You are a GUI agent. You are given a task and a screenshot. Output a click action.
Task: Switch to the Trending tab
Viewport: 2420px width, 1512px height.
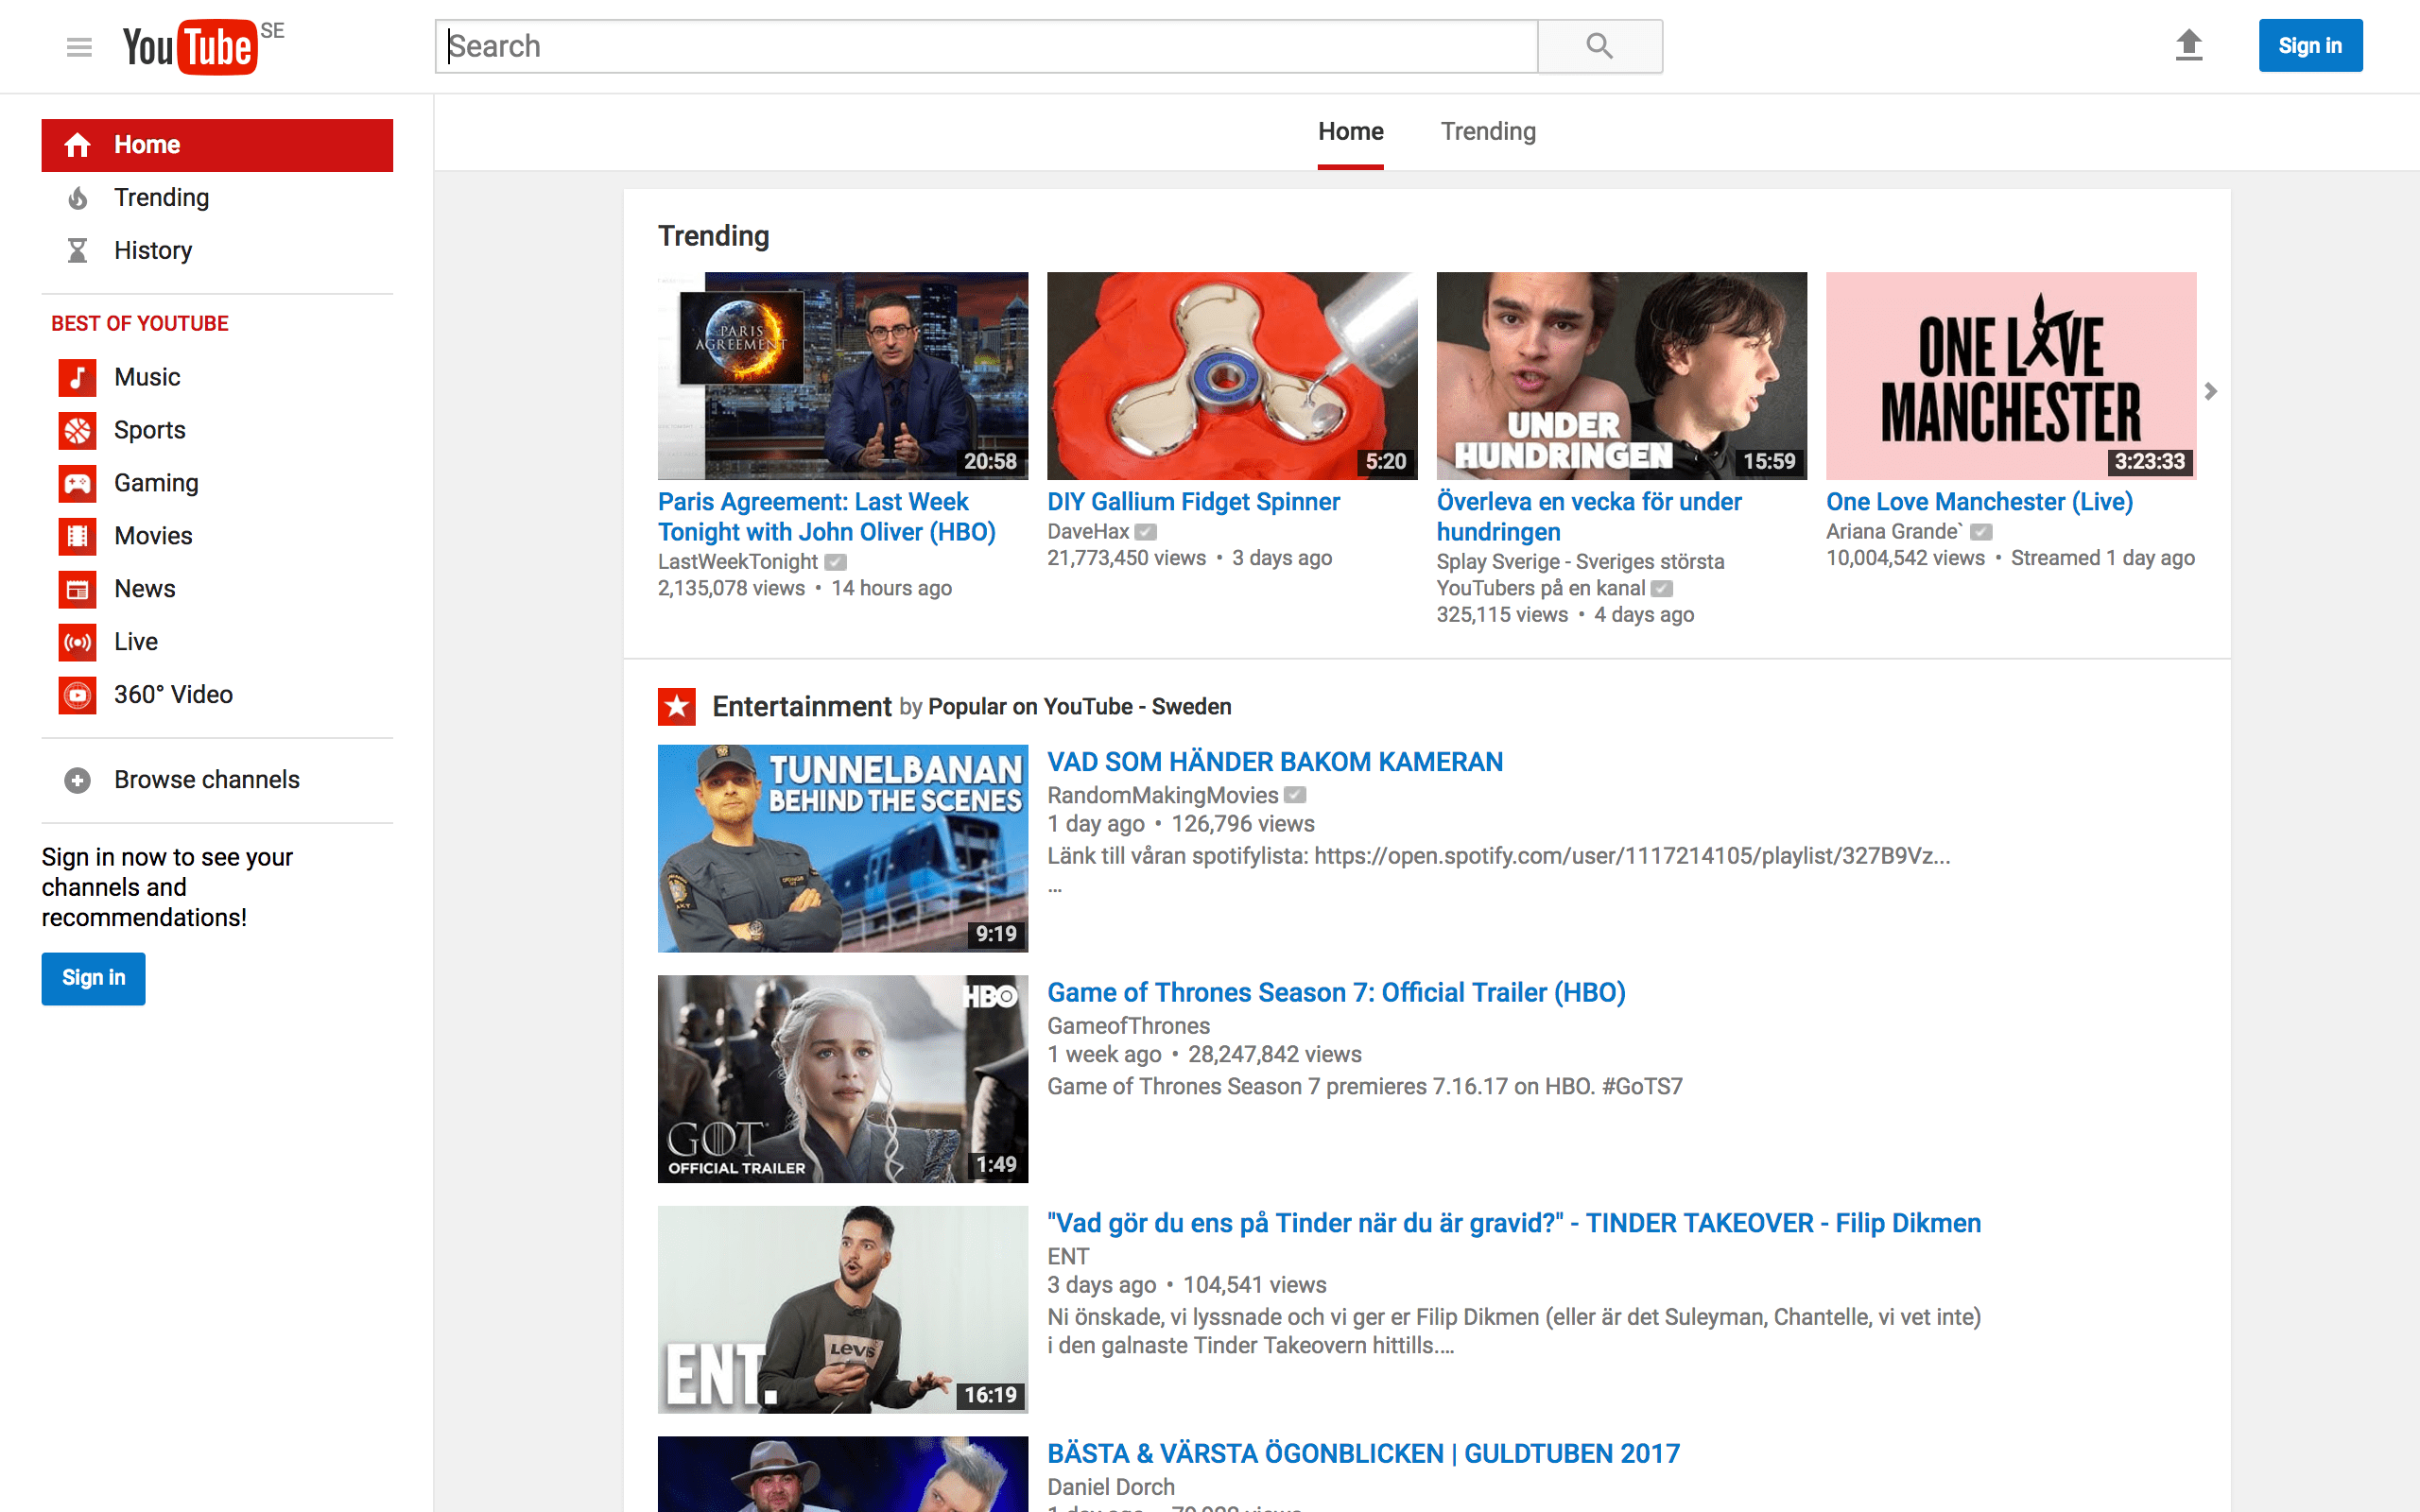pos(1487,131)
